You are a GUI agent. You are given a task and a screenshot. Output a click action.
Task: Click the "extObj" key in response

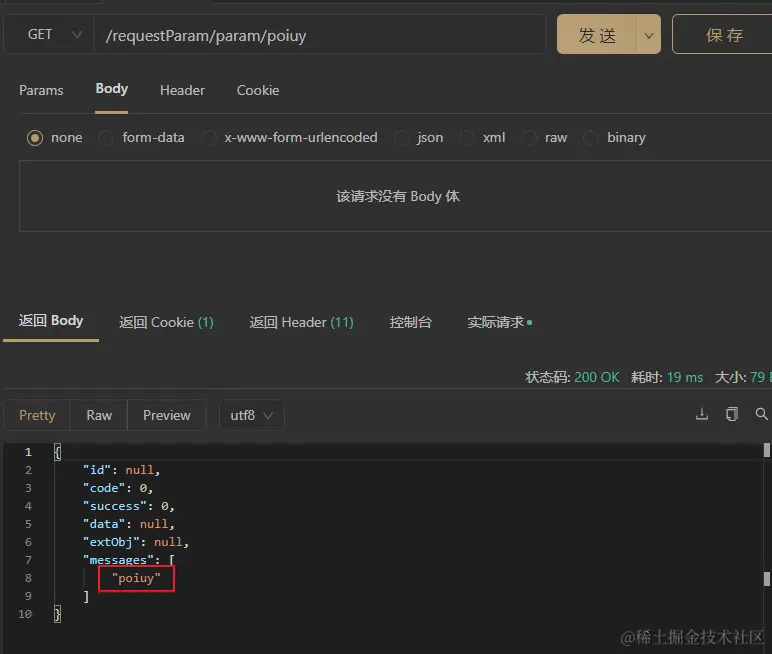click(111, 542)
